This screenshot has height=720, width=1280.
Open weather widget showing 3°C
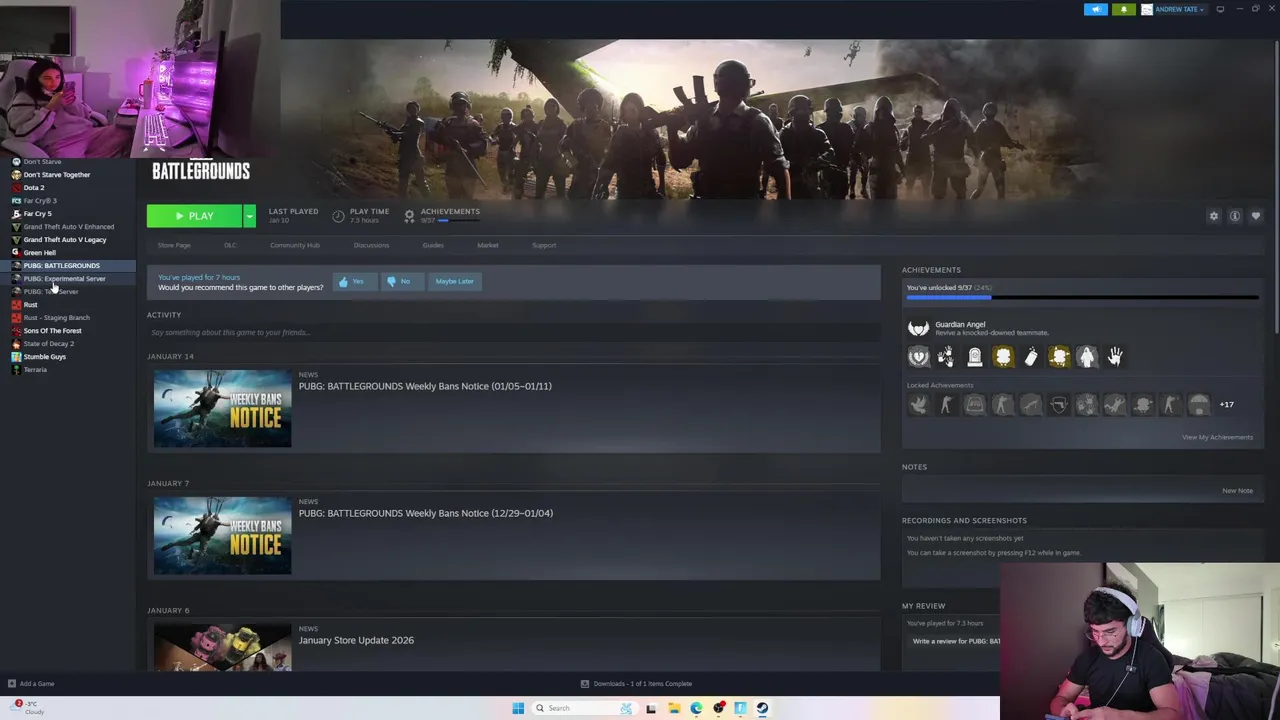pyautogui.click(x=26, y=707)
